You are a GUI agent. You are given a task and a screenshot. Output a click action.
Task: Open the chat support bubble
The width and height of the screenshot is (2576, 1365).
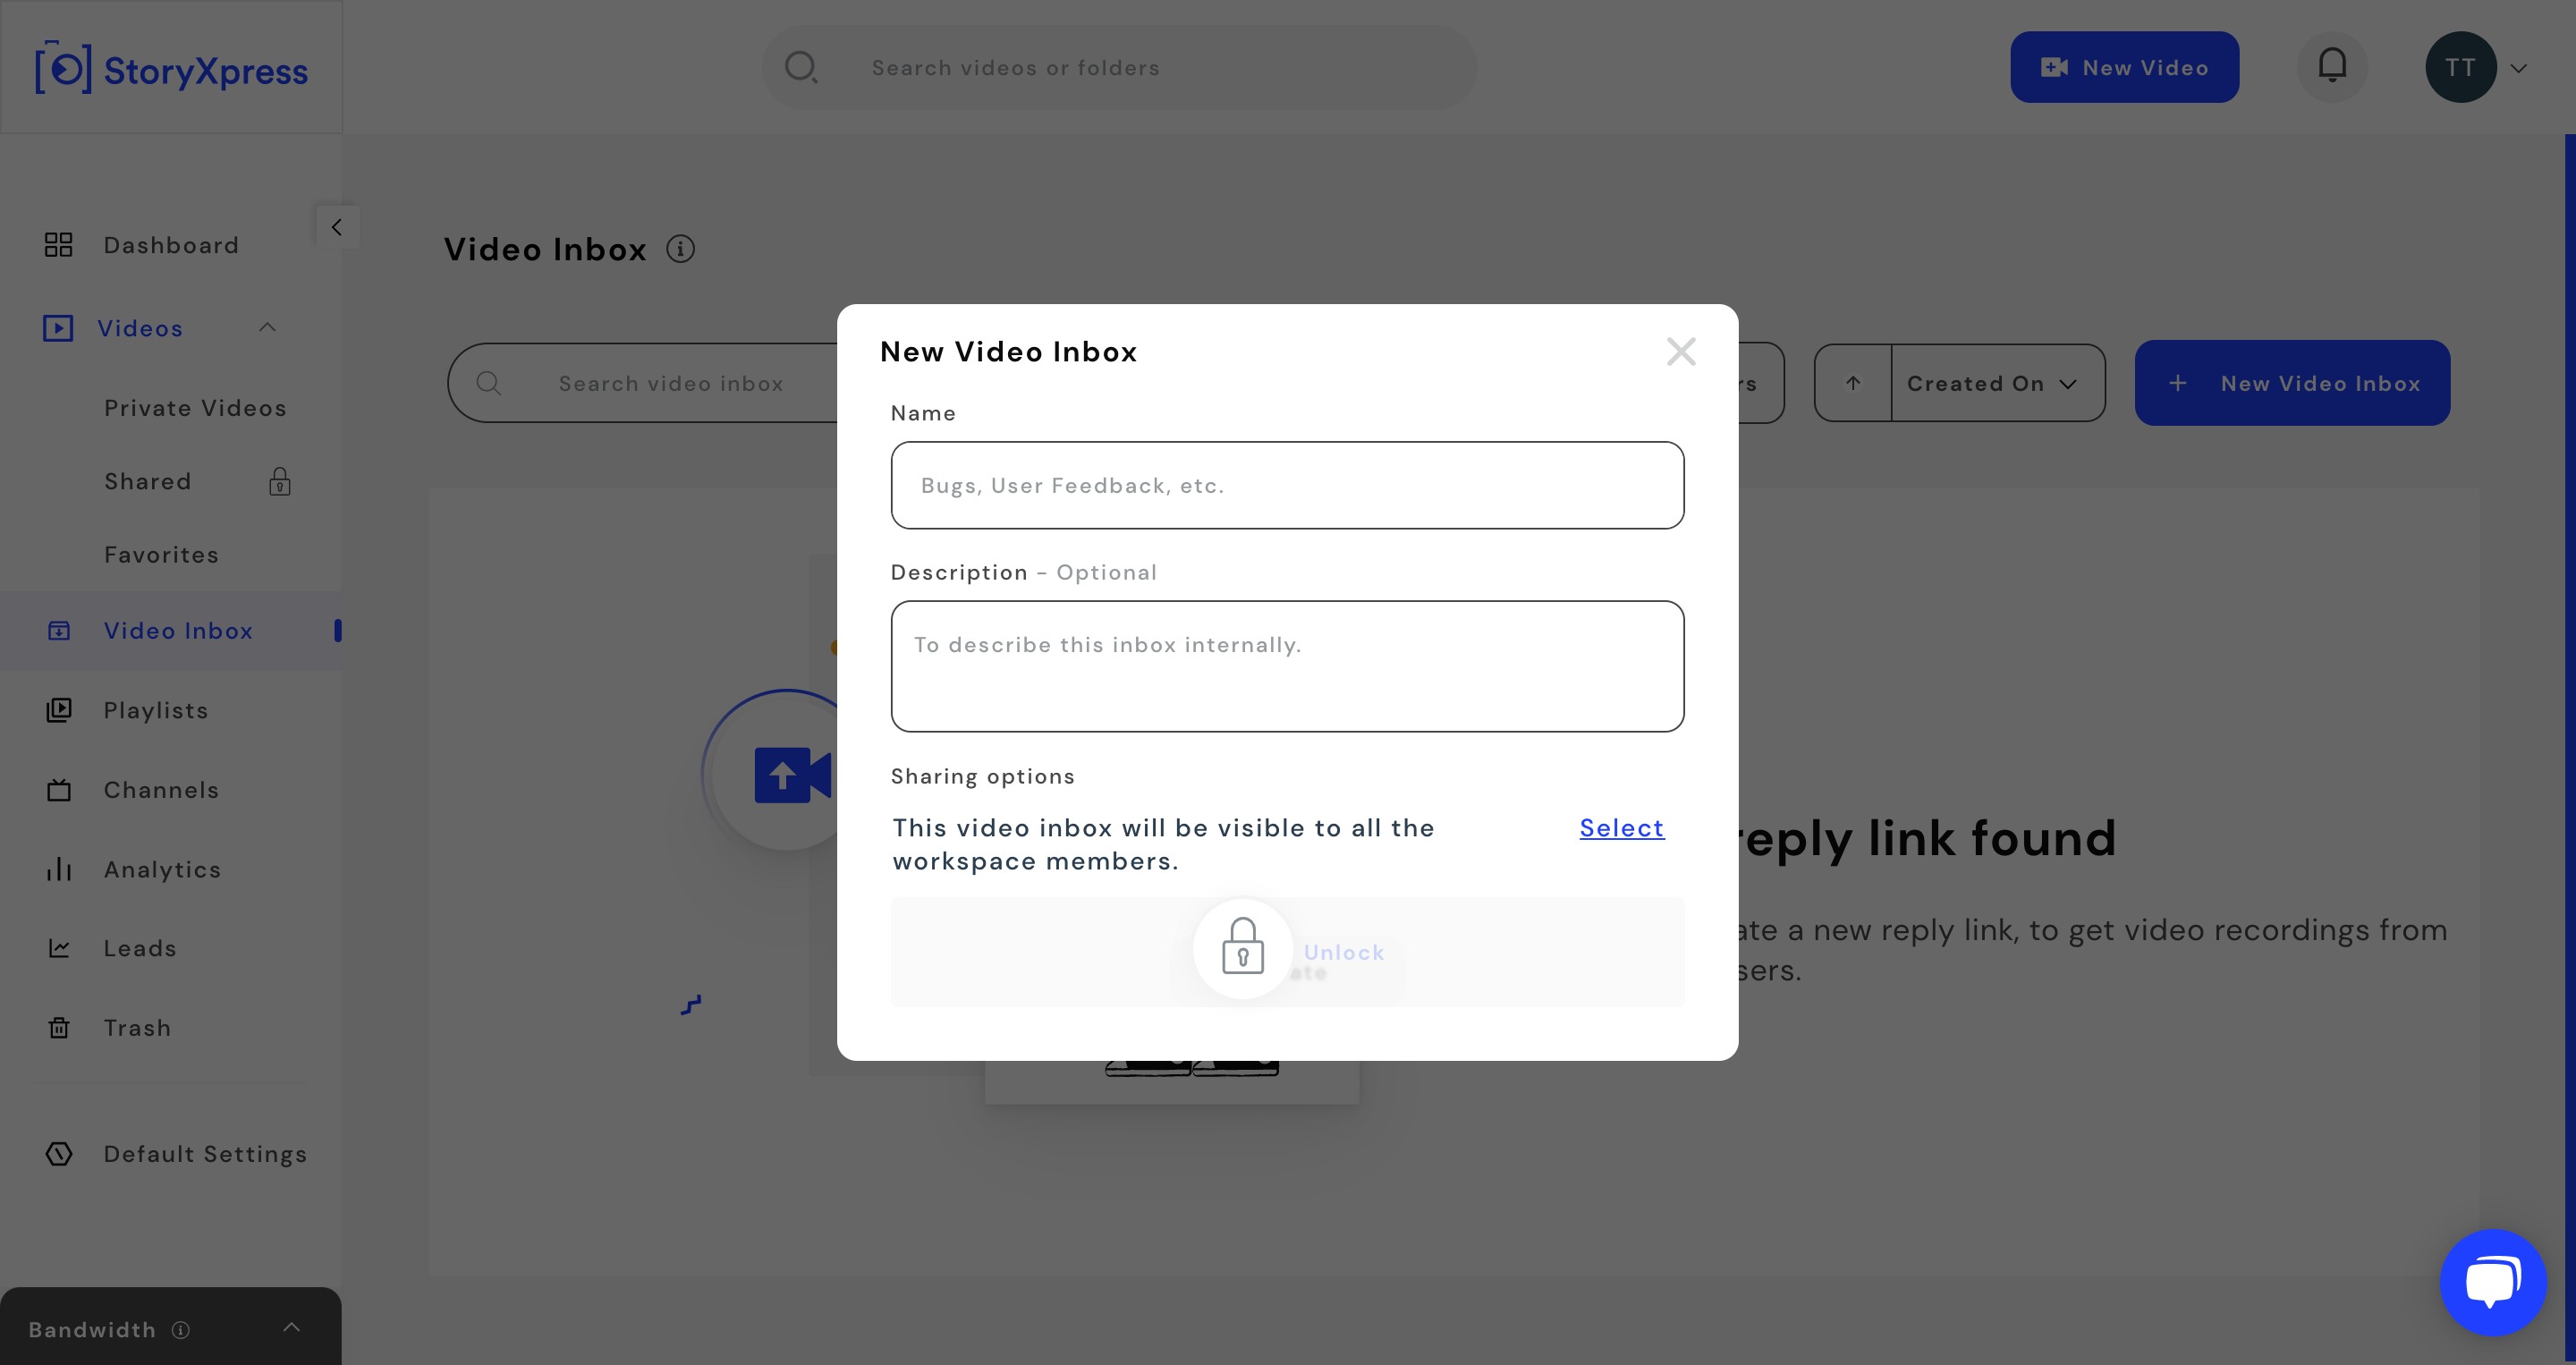2493,1282
